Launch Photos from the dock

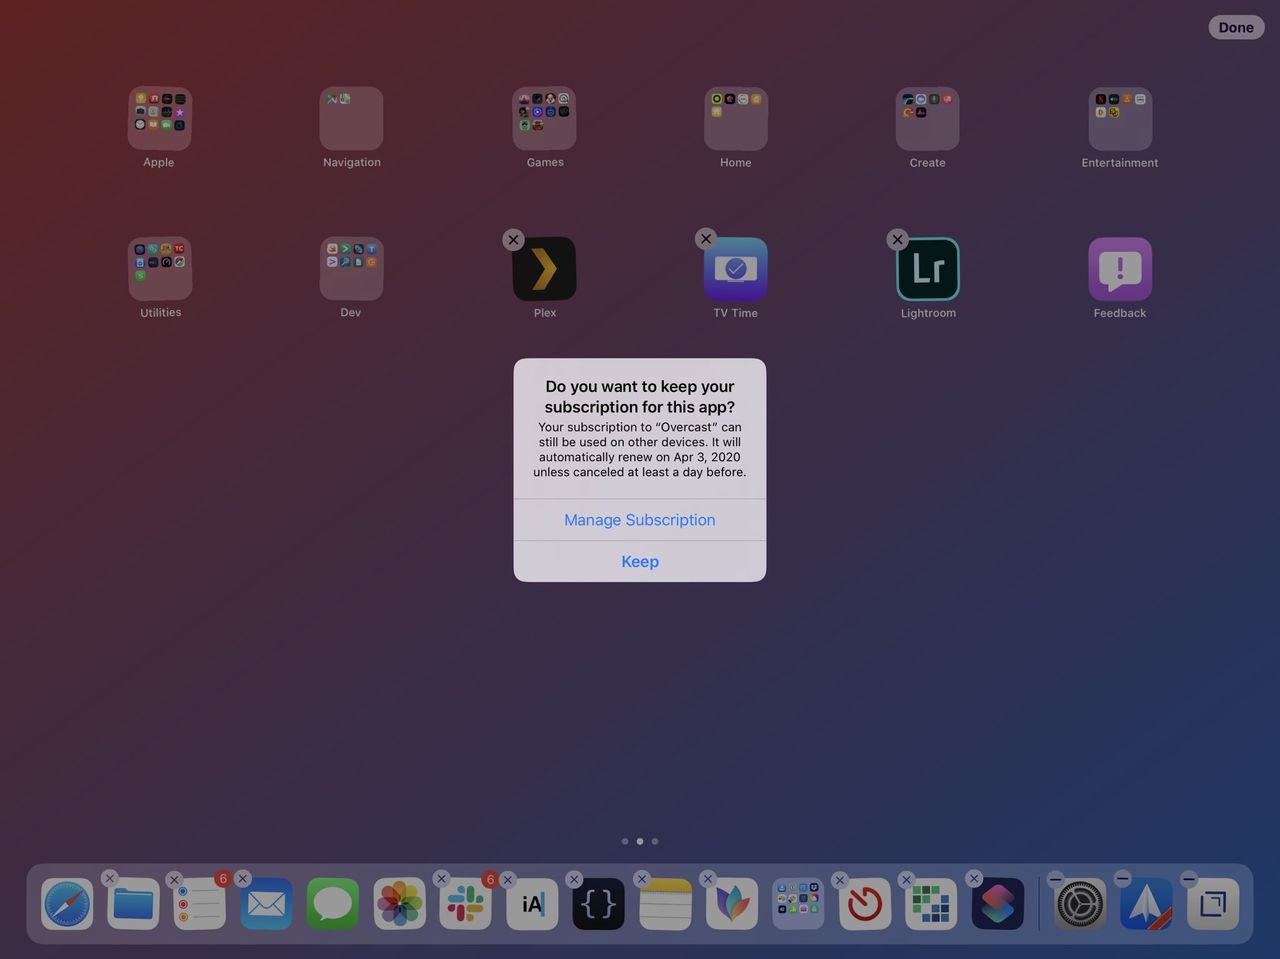click(399, 903)
